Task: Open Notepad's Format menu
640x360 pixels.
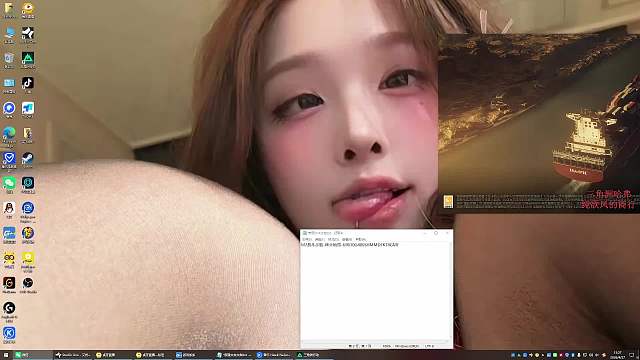Action: 333,239
